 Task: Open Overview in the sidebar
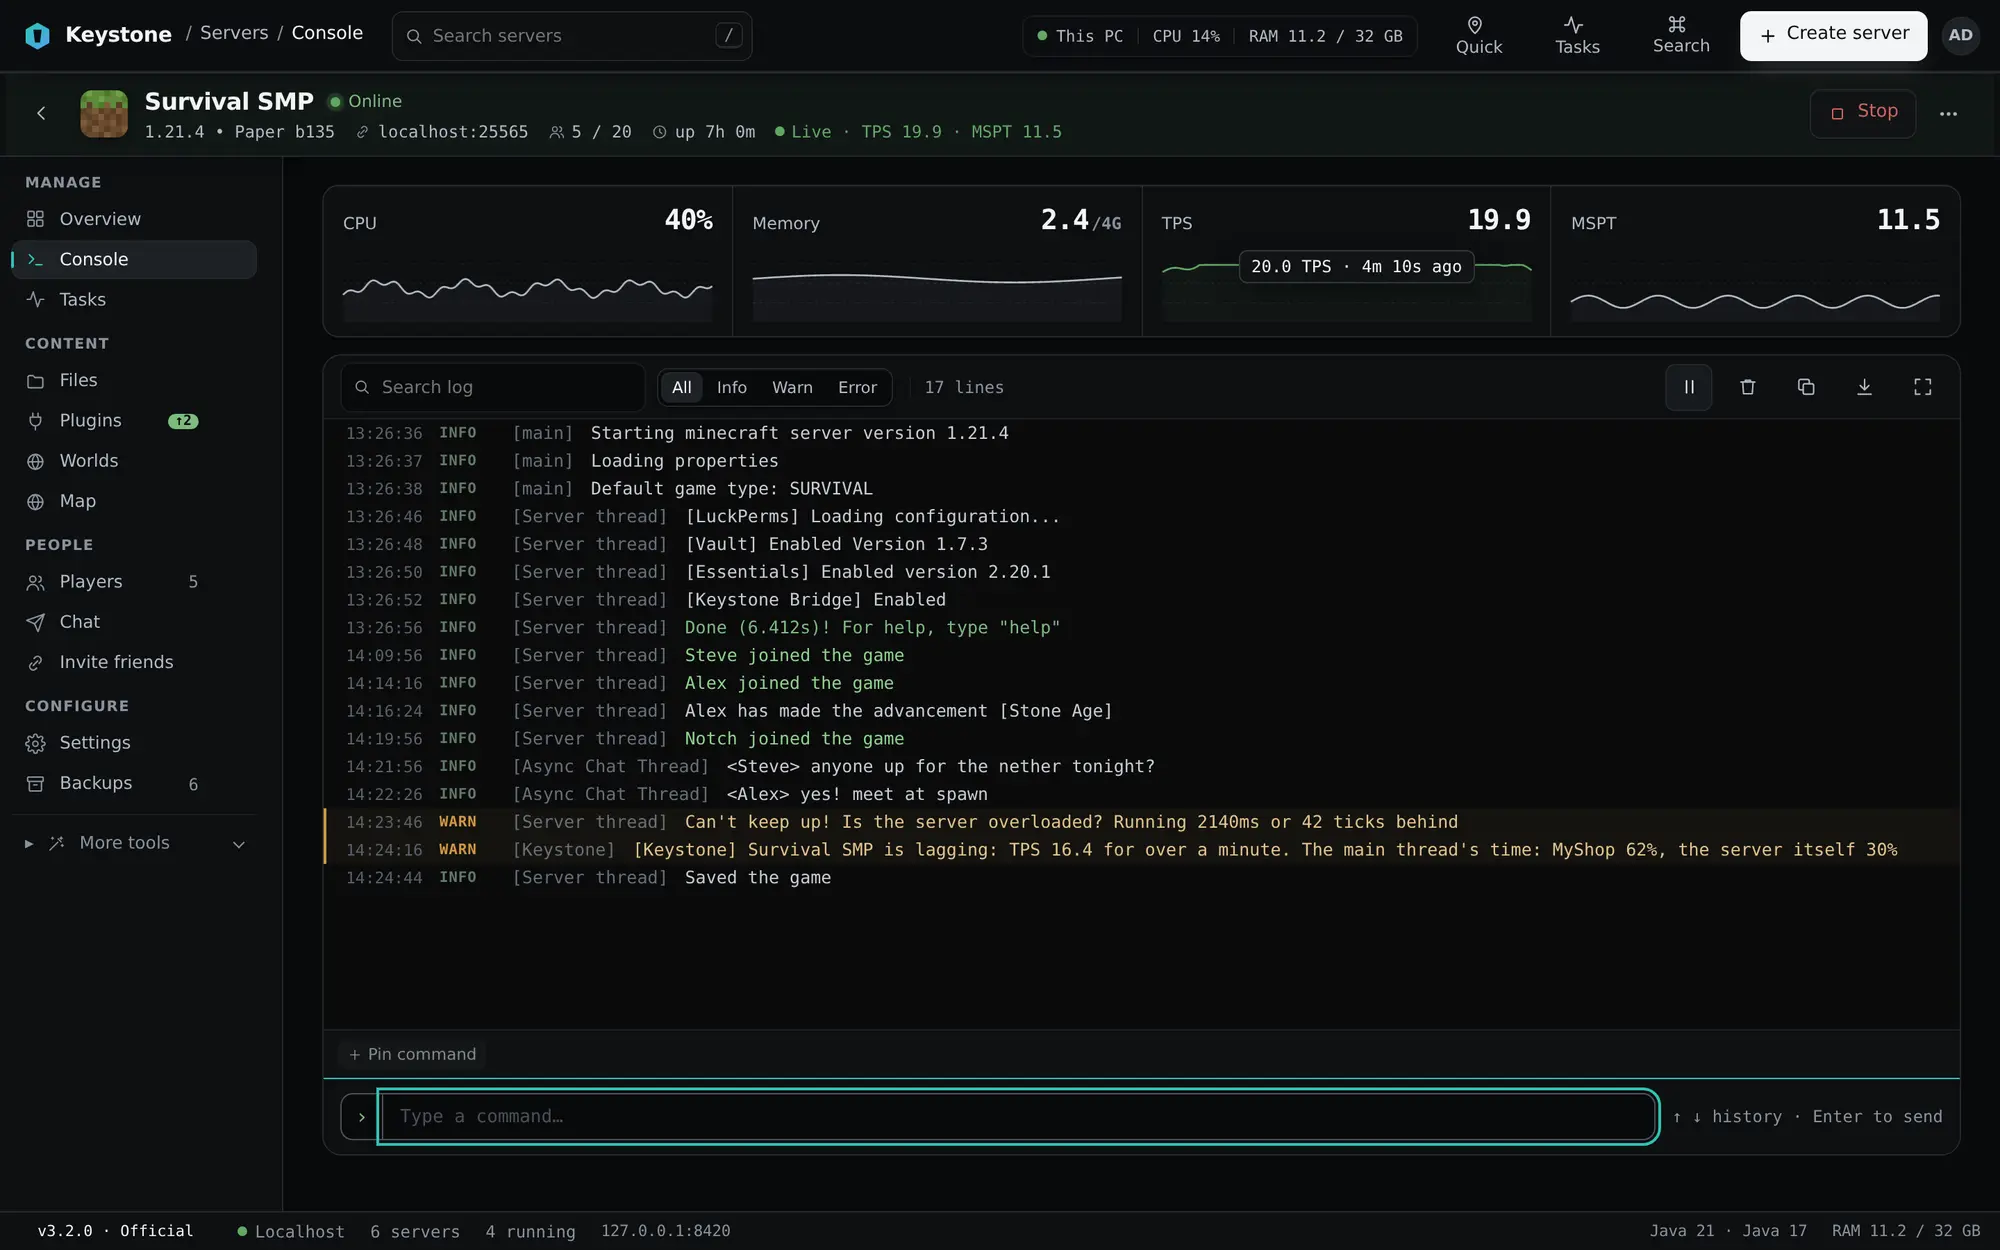[x=134, y=219]
